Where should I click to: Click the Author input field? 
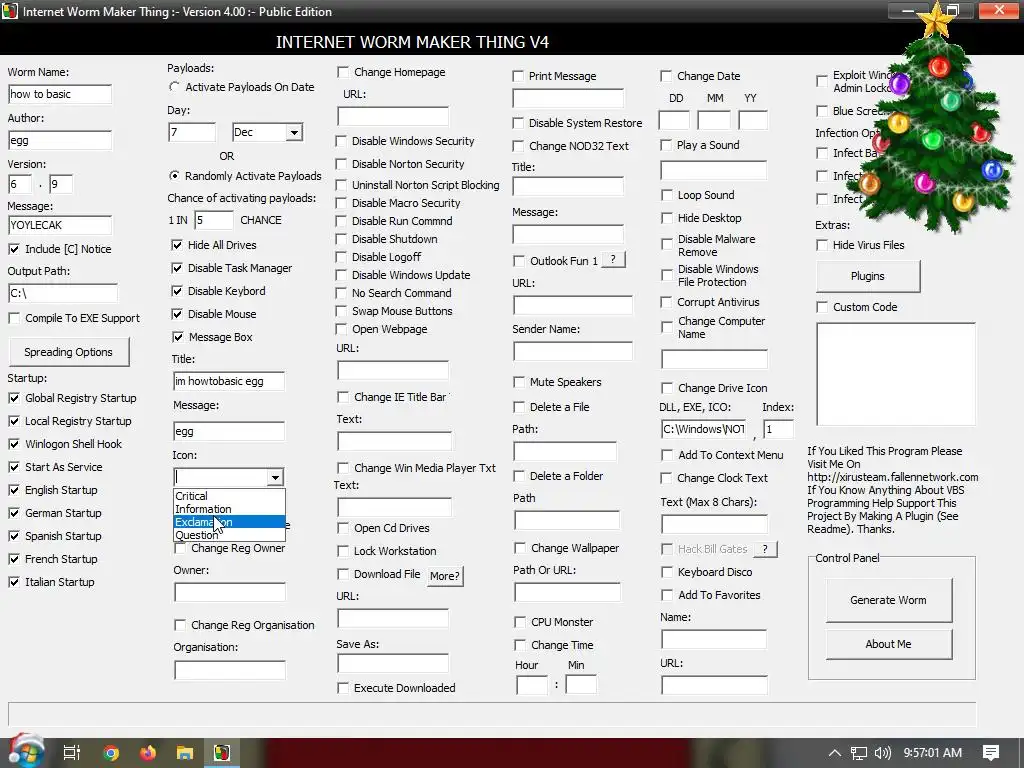[x=59, y=140]
